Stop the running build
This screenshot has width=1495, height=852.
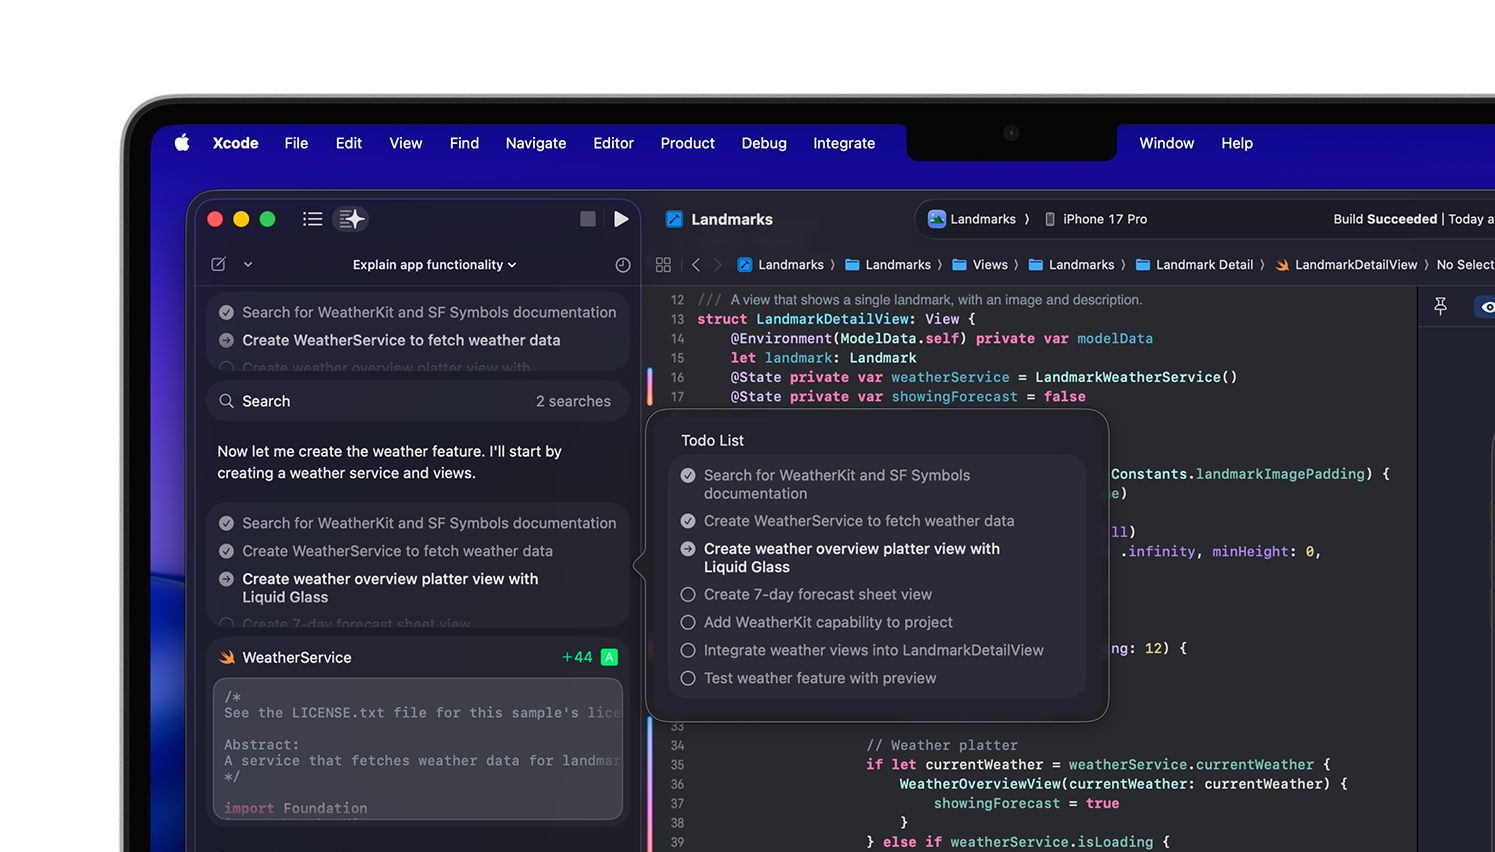click(588, 219)
